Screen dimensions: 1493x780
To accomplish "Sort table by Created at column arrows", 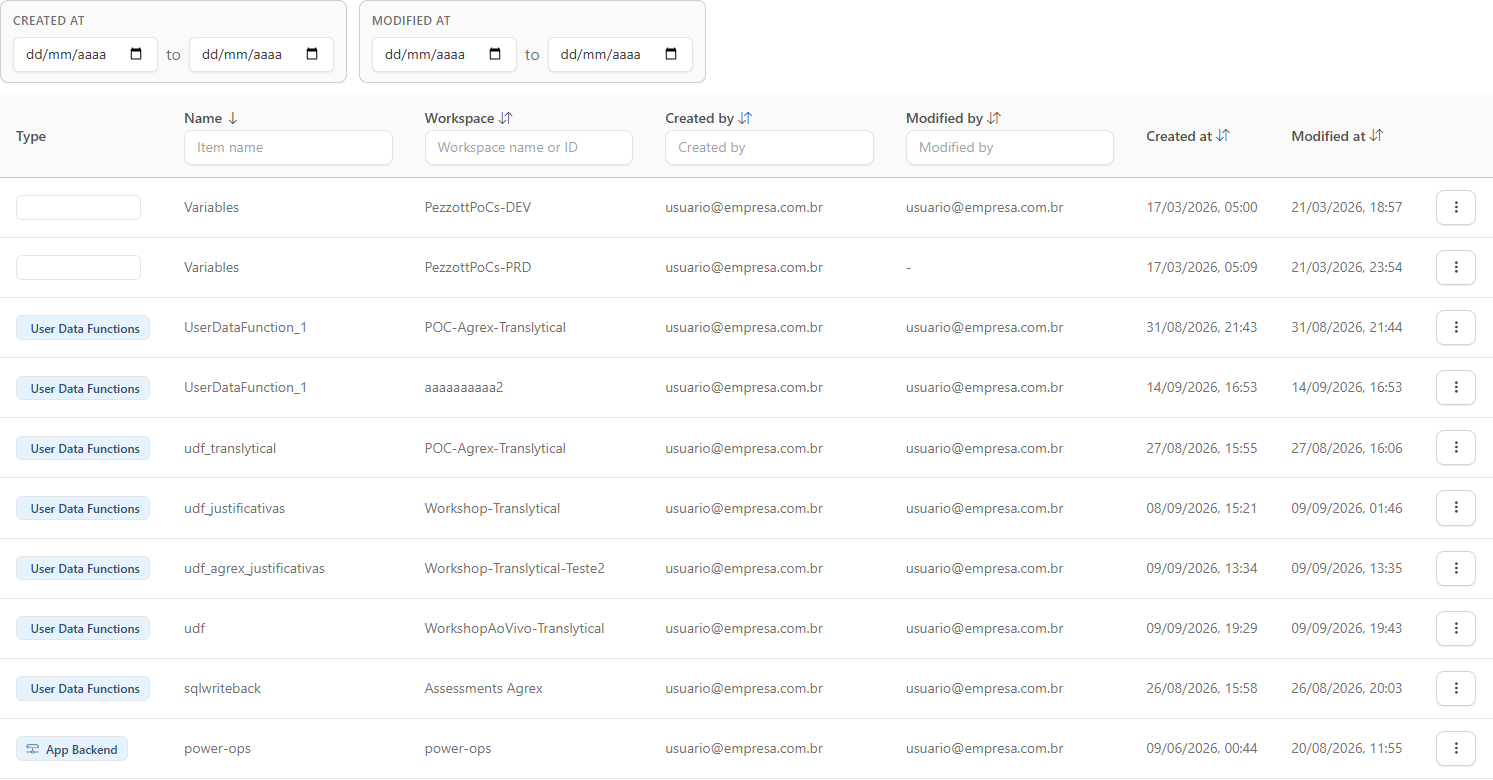I will (x=1223, y=136).
